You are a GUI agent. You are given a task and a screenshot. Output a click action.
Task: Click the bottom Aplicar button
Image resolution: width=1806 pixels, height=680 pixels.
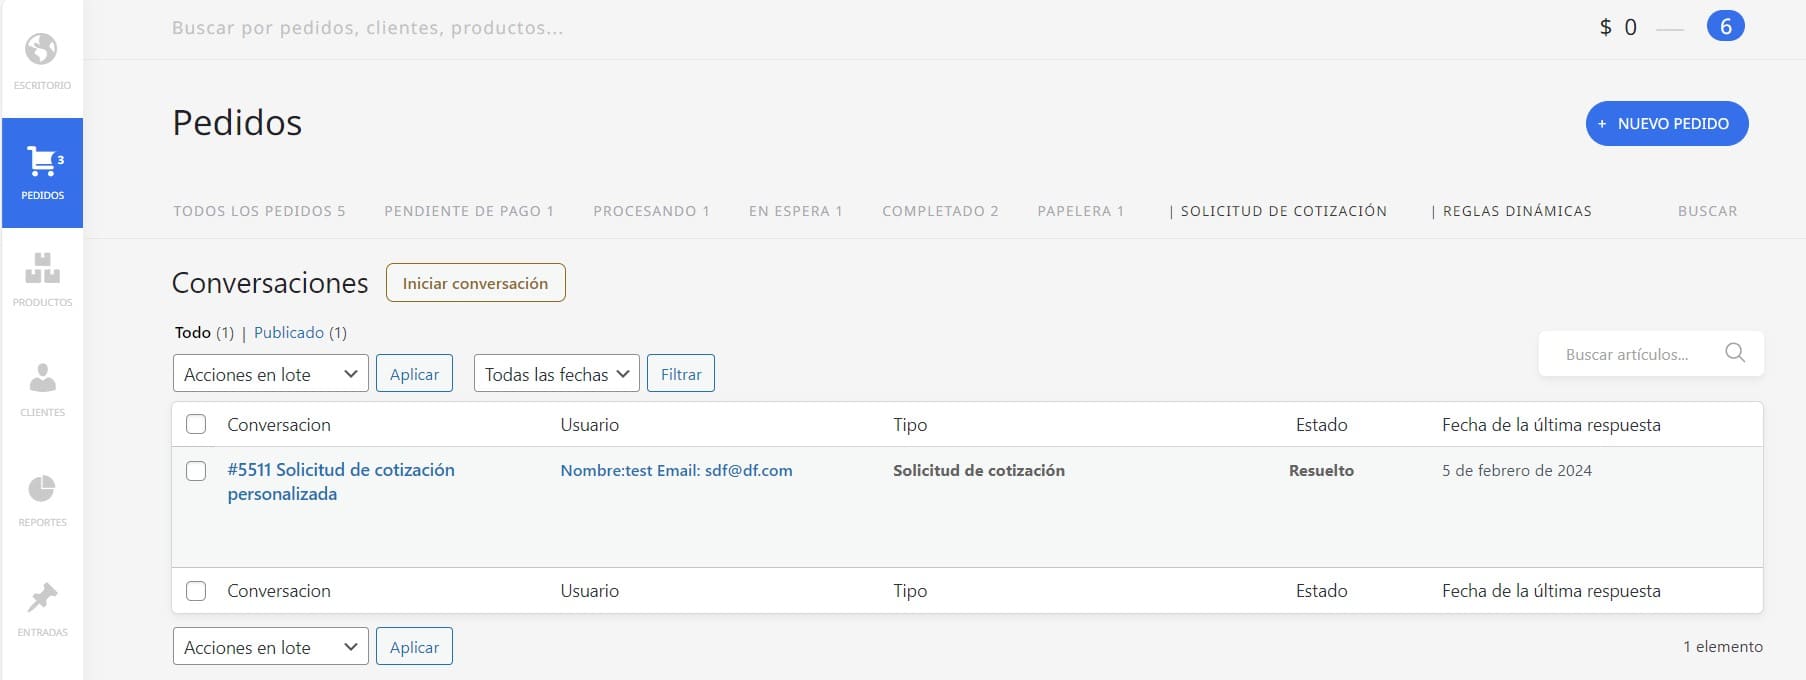tap(414, 647)
